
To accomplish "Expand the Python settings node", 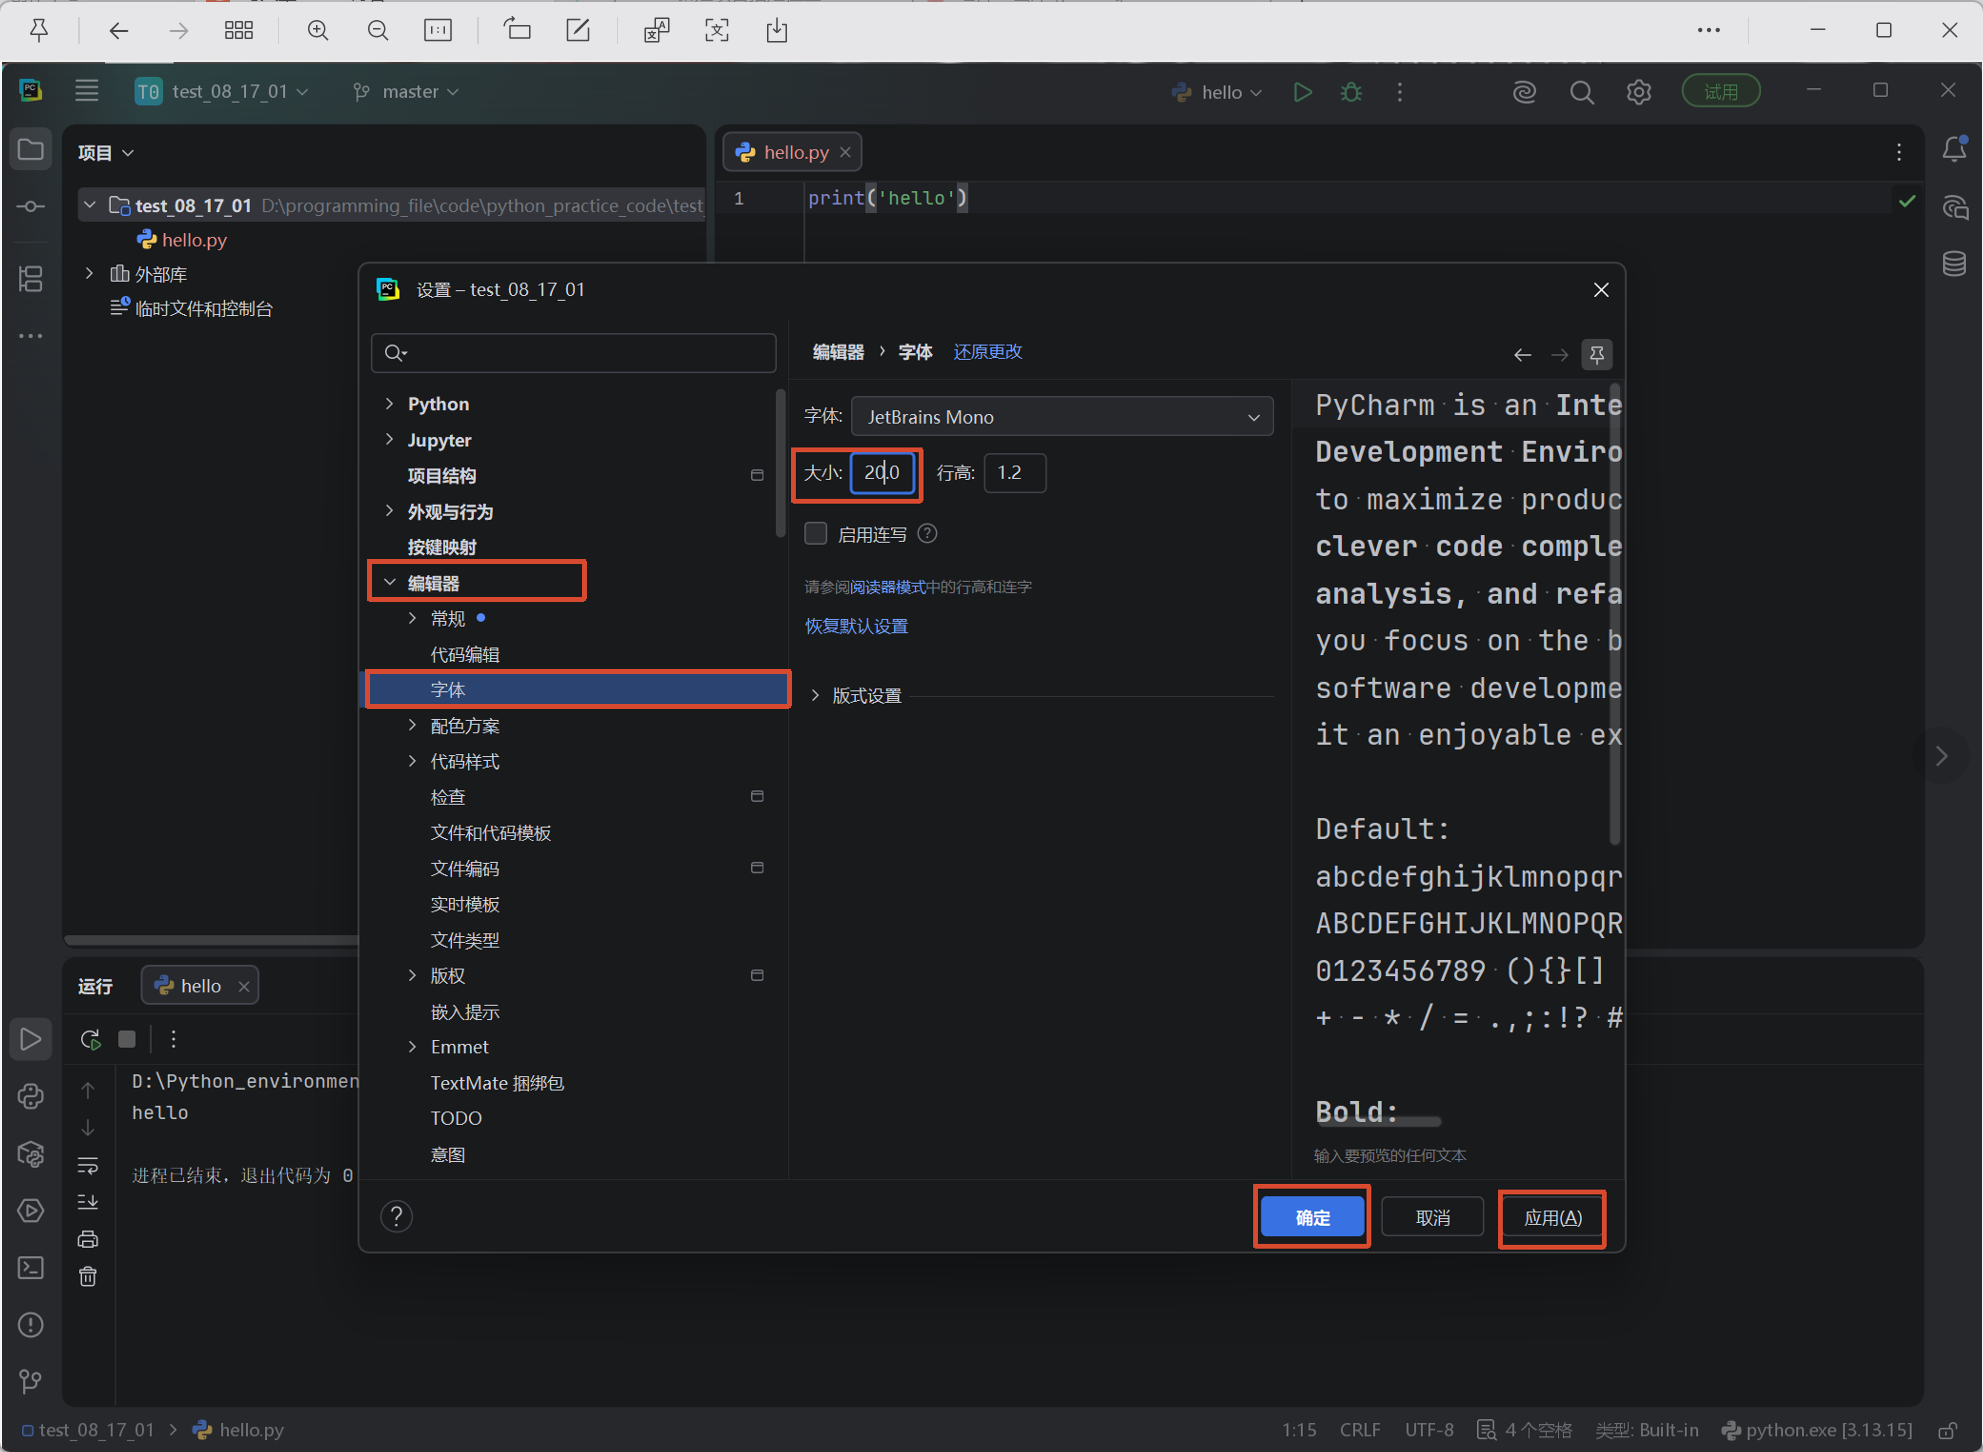I will (390, 403).
